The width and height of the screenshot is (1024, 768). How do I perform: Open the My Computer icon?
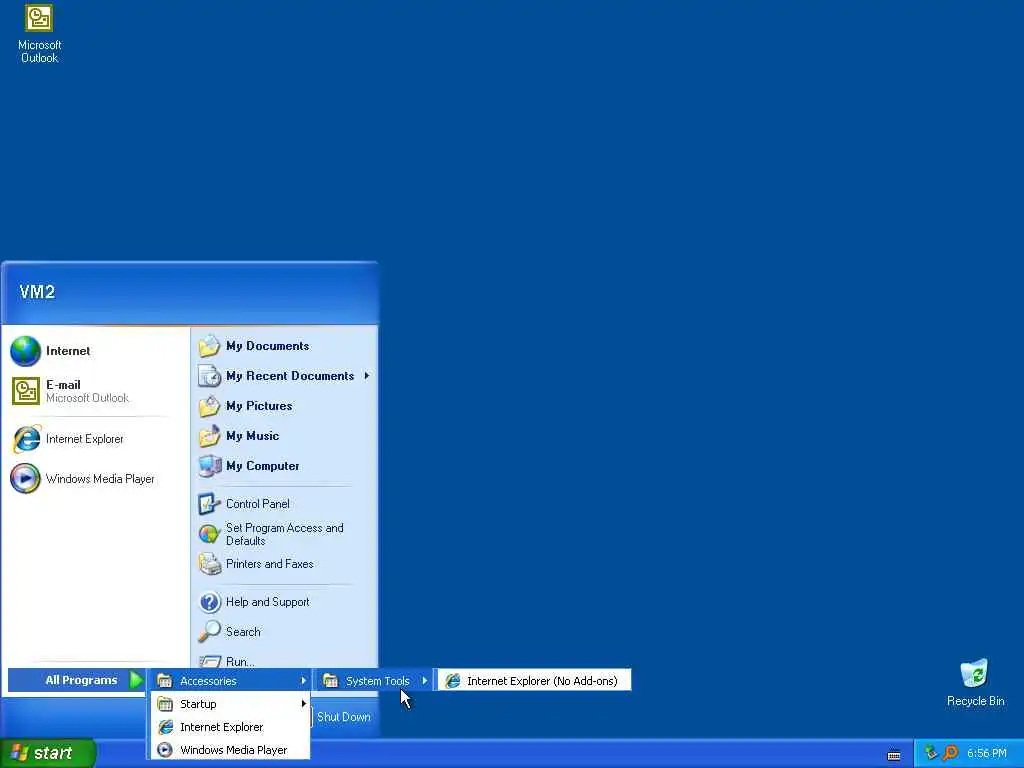tap(209, 466)
